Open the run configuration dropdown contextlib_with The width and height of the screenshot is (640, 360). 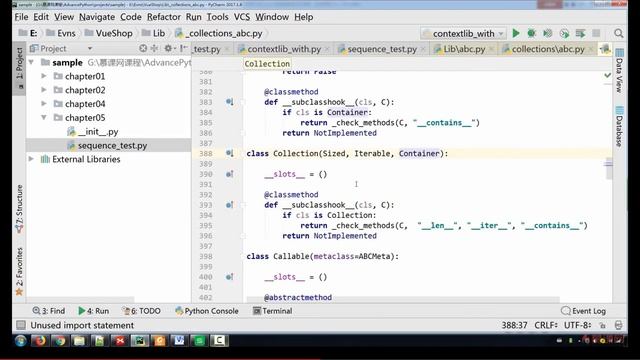tap(464, 33)
